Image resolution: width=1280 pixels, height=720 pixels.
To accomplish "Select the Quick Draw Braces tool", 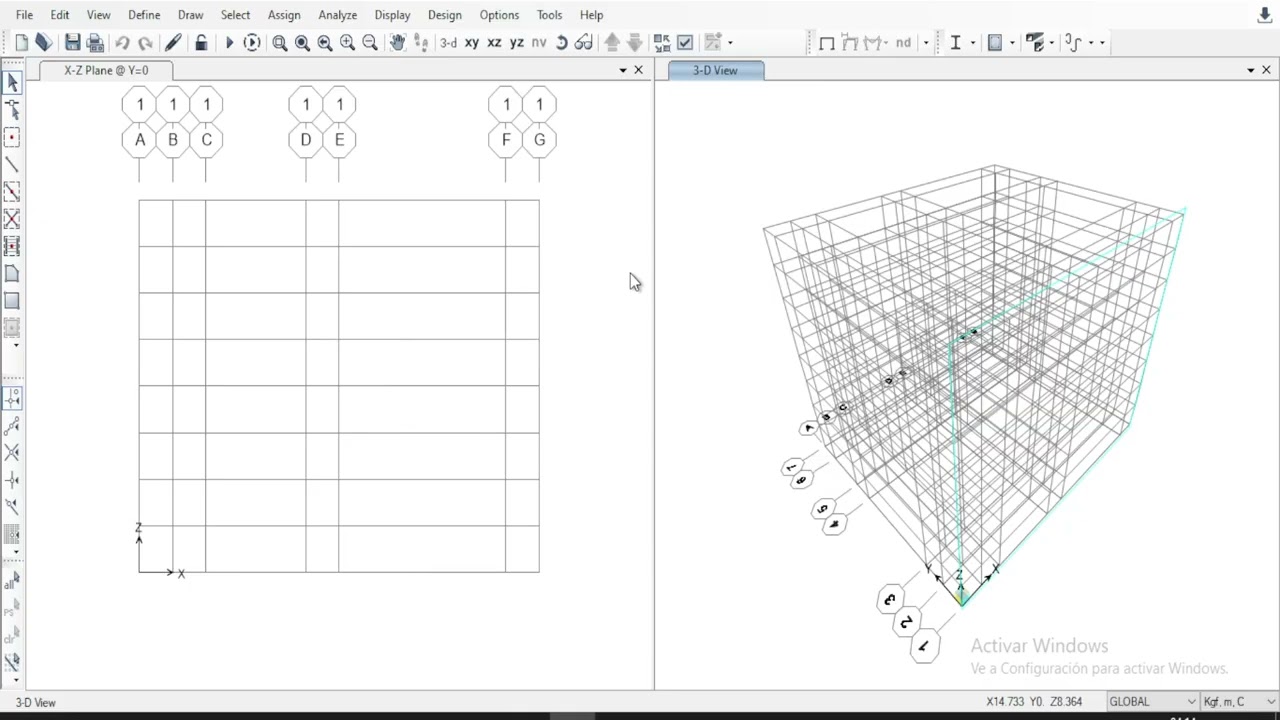I will point(12,218).
